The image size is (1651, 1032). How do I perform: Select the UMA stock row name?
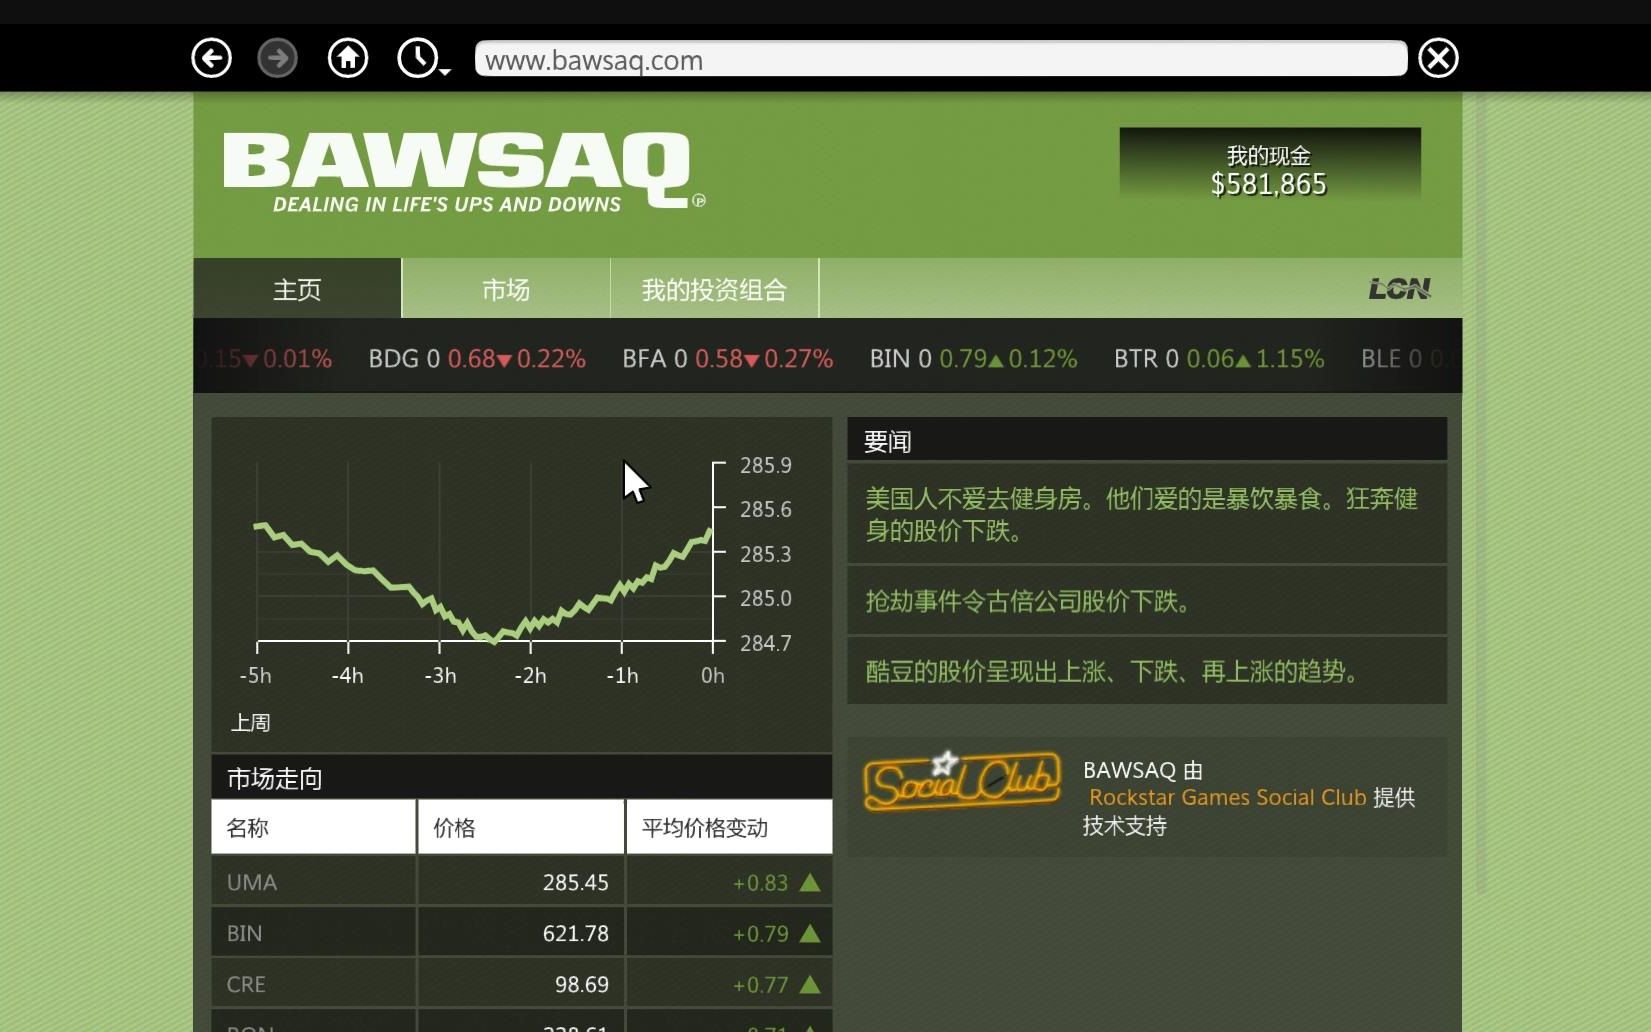tap(252, 882)
